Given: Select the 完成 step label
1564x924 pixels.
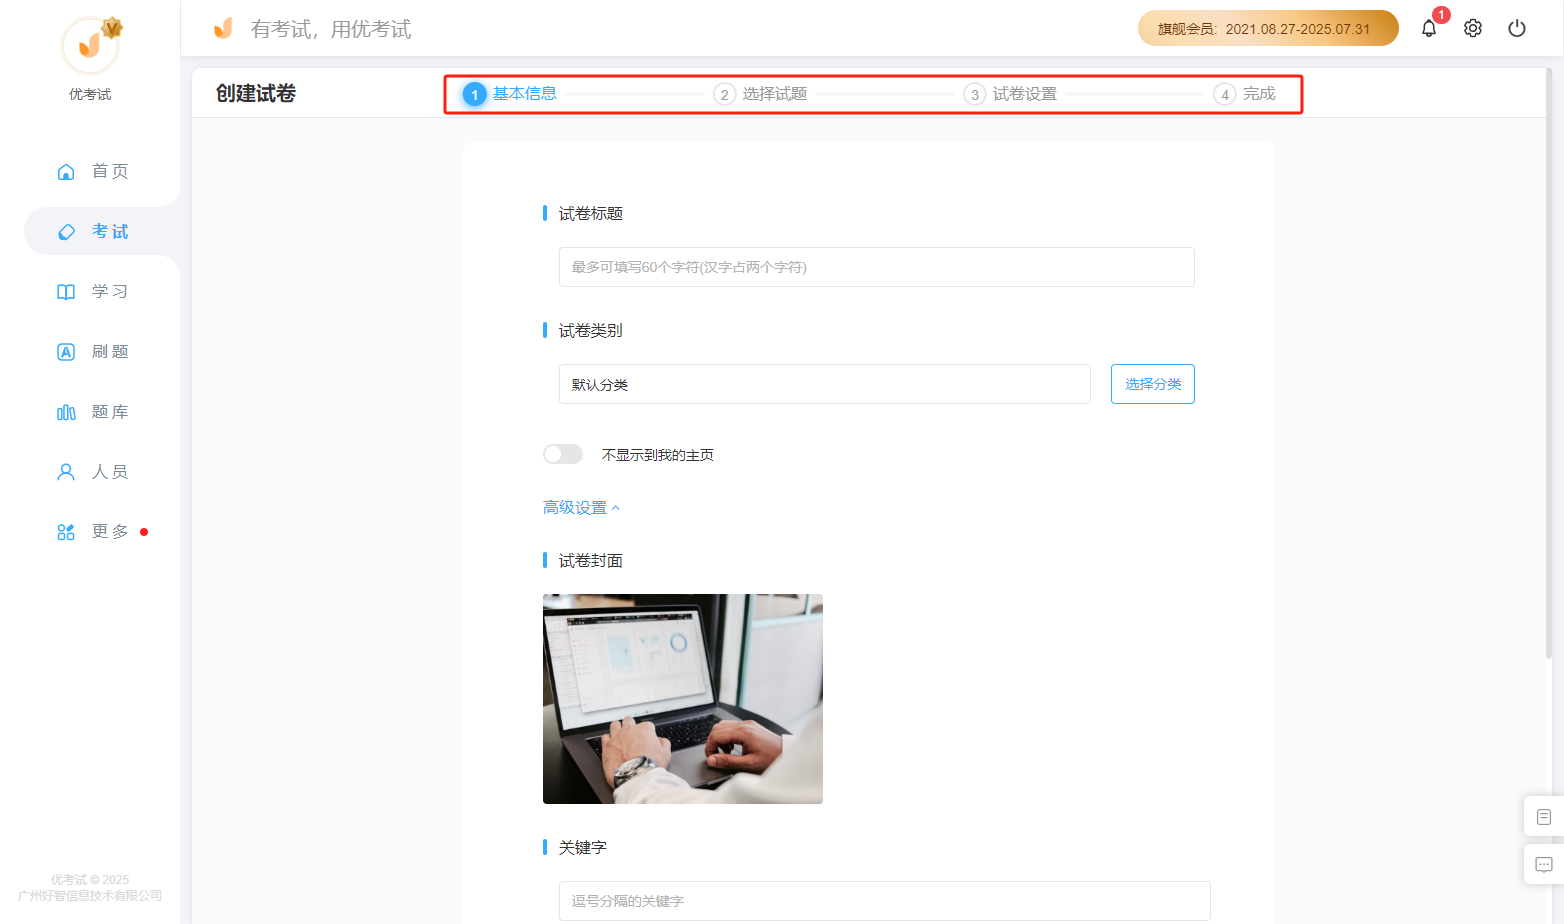Looking at the screenshot, I should point(1259,94).
